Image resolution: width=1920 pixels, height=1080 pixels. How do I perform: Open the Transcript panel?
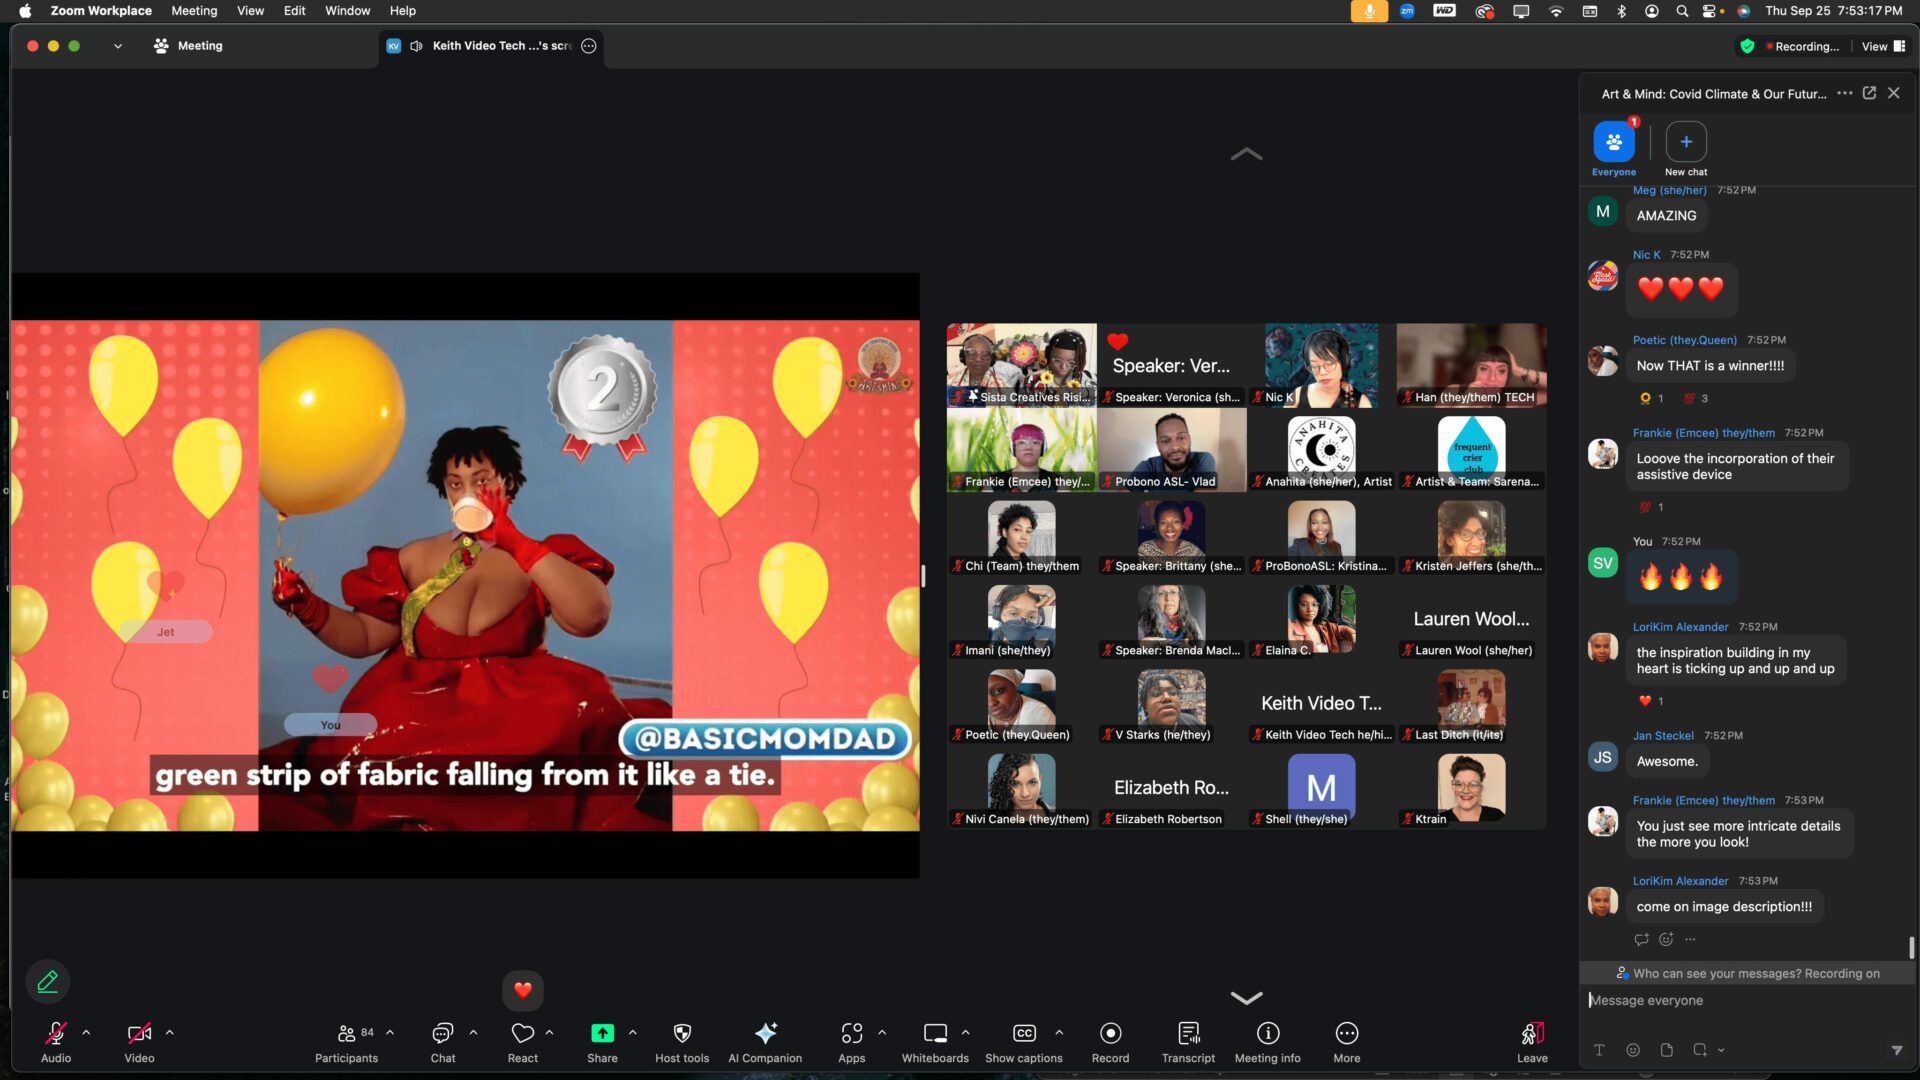[x=1188, y=1034]
